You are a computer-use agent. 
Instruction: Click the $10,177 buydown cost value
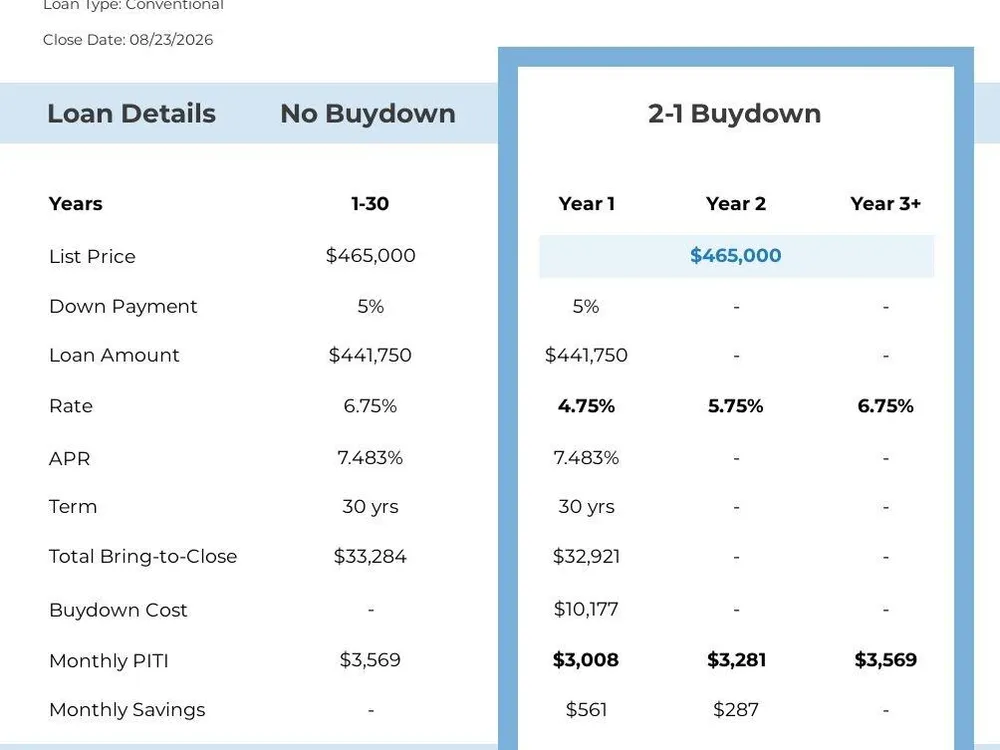pyautogui.click(x=586, y=609)
